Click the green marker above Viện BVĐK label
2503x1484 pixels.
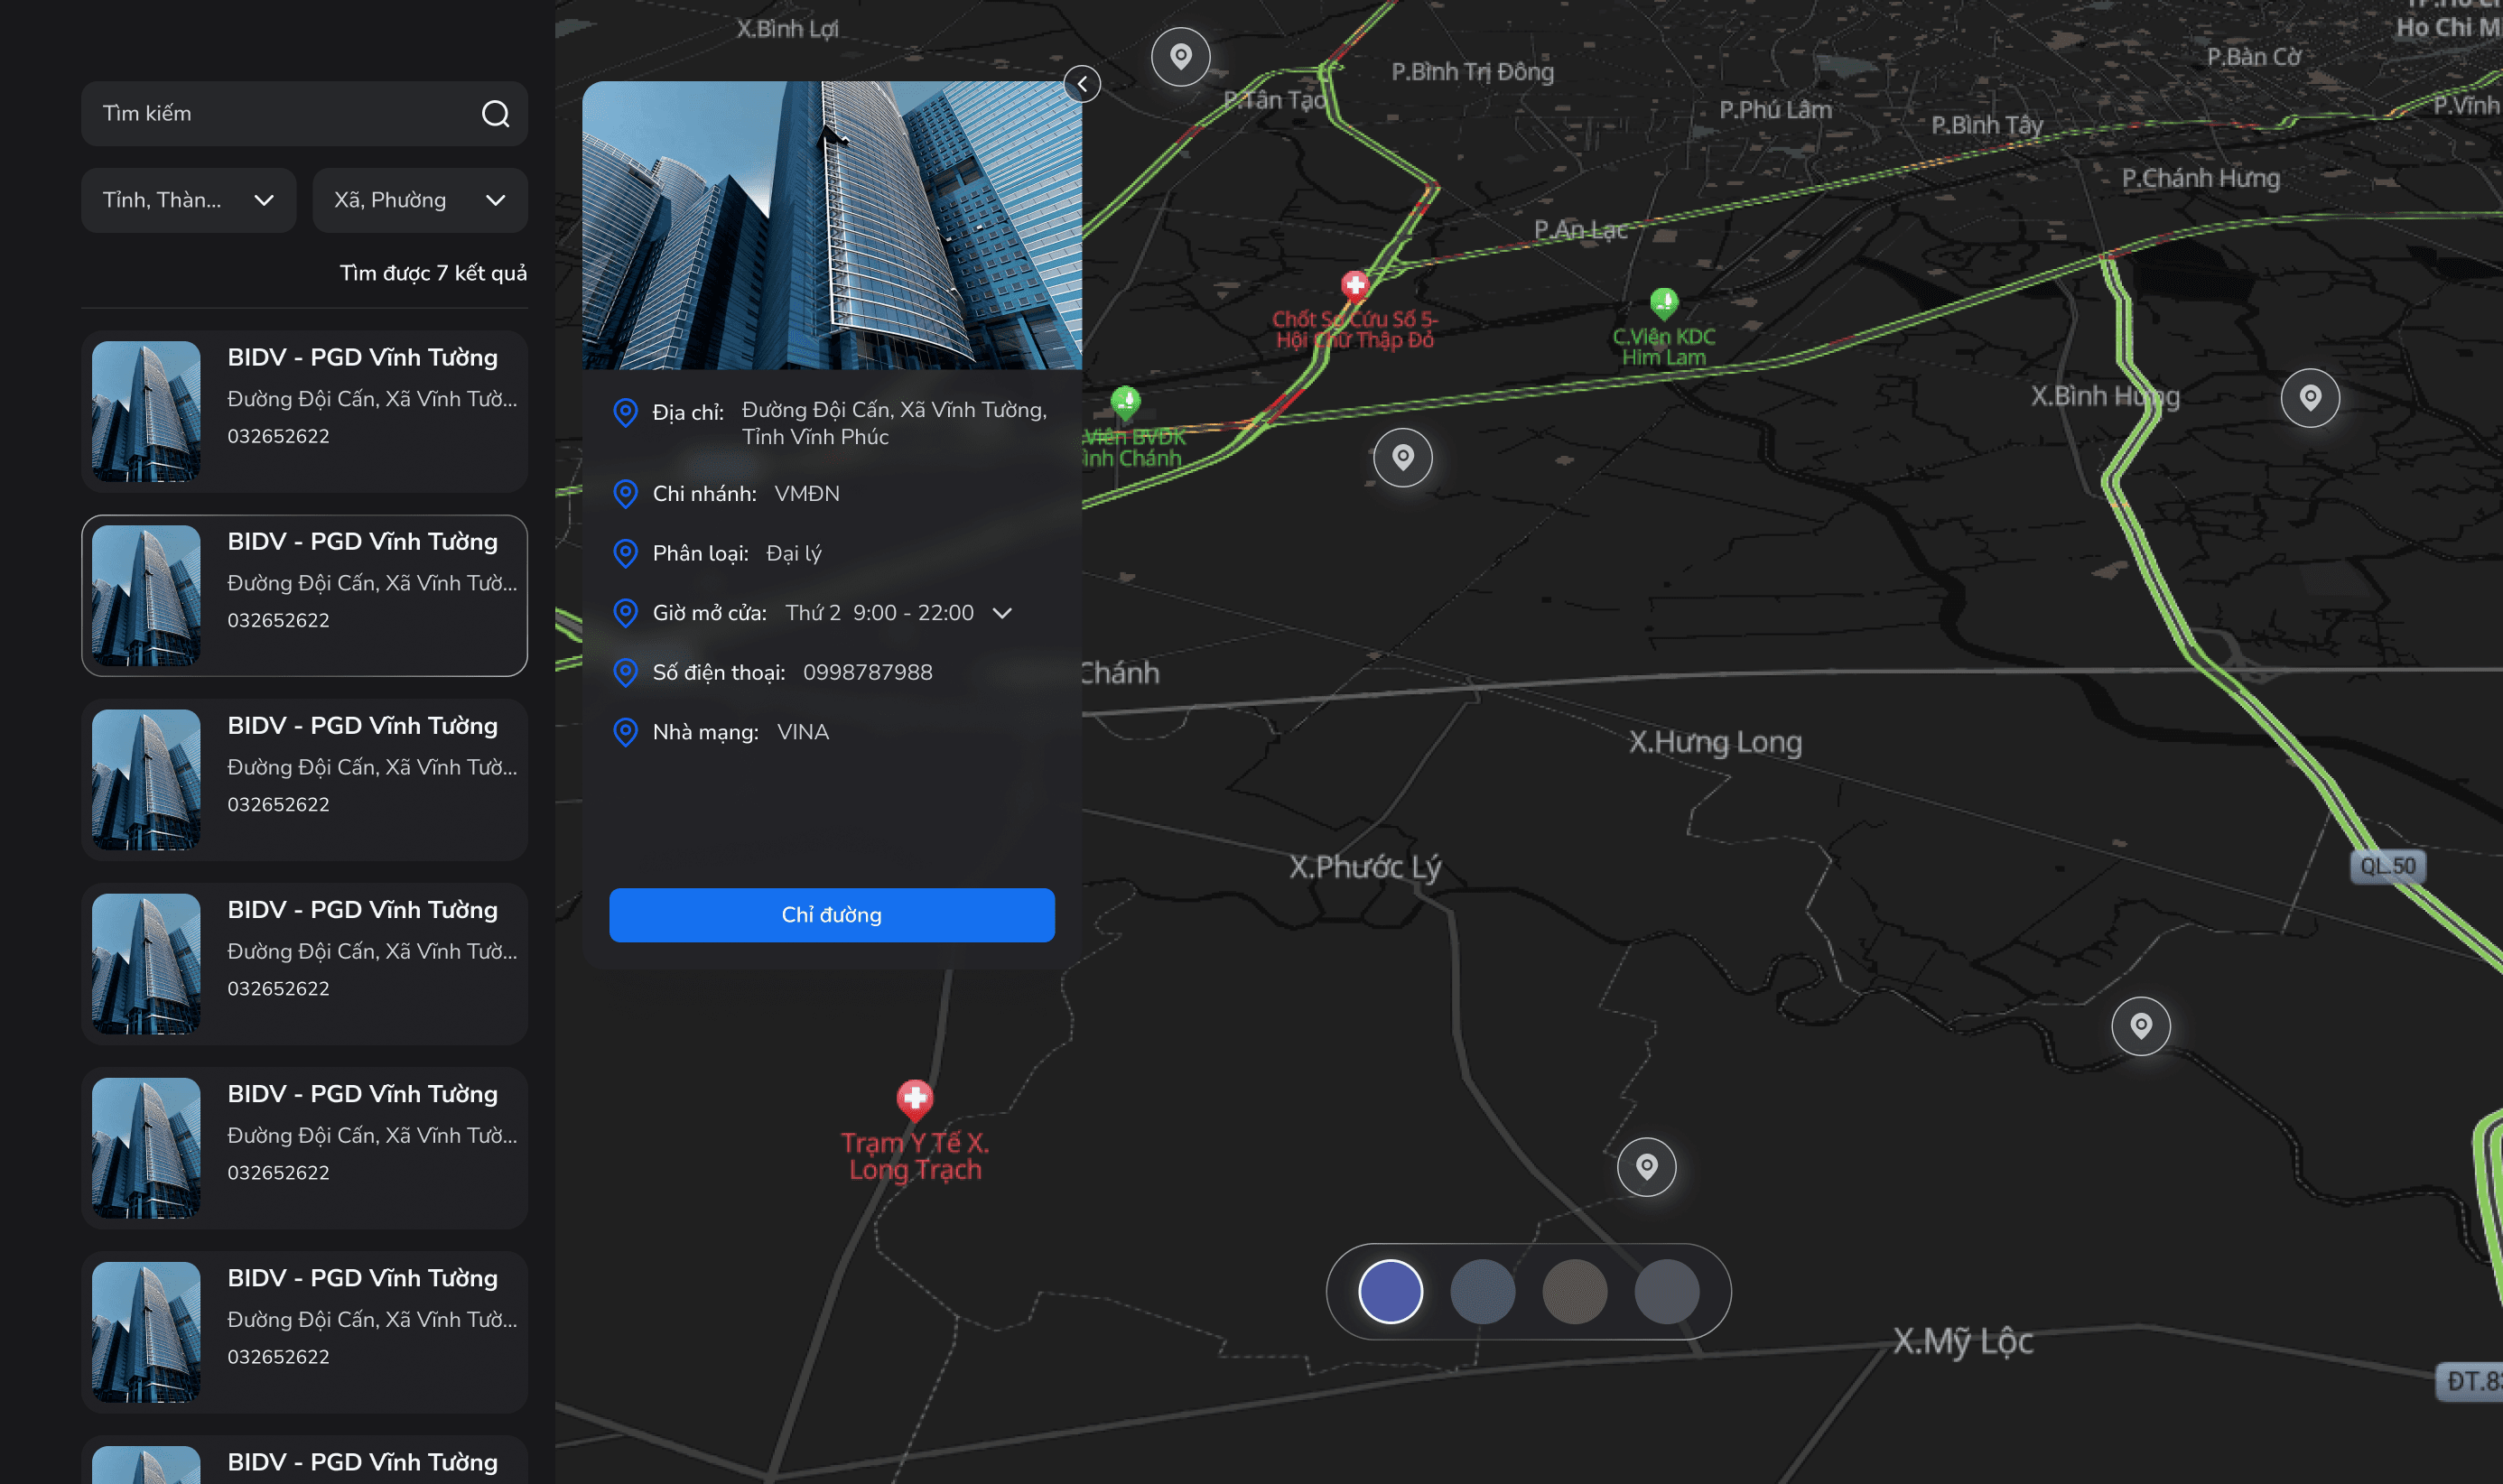pyautogui.click(x=1126, y=402)
